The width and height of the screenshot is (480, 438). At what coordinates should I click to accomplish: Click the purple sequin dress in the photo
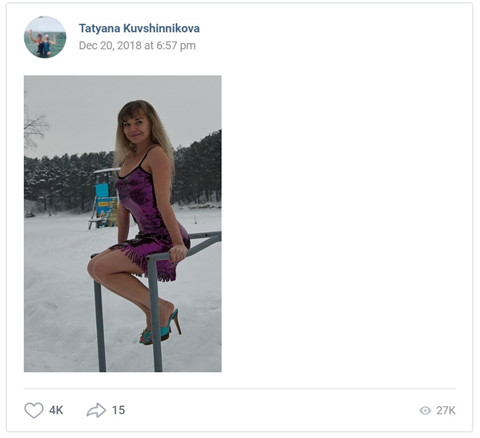tap(150, 217)
